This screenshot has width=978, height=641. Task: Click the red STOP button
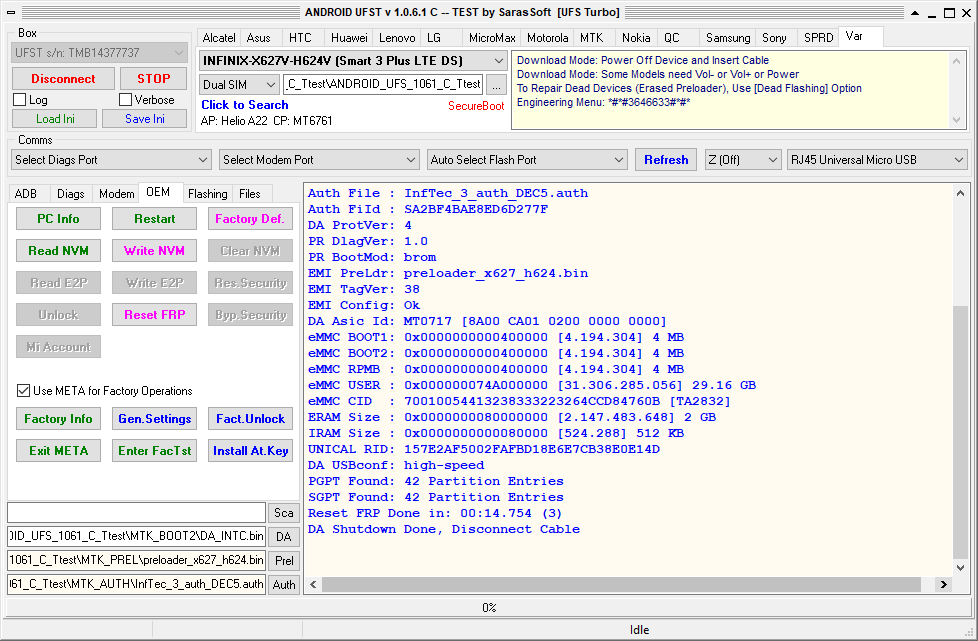click(x=153, y=79)
